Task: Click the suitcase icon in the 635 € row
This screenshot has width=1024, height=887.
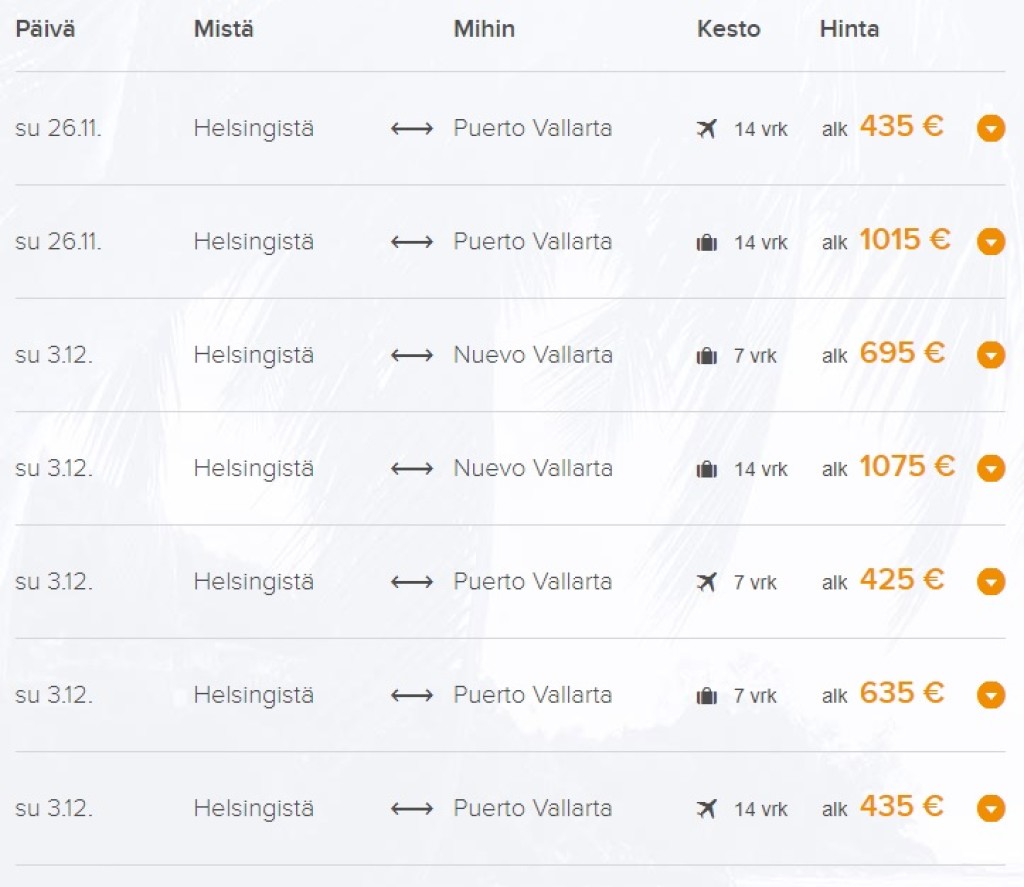Action: (x=707, y=696)
